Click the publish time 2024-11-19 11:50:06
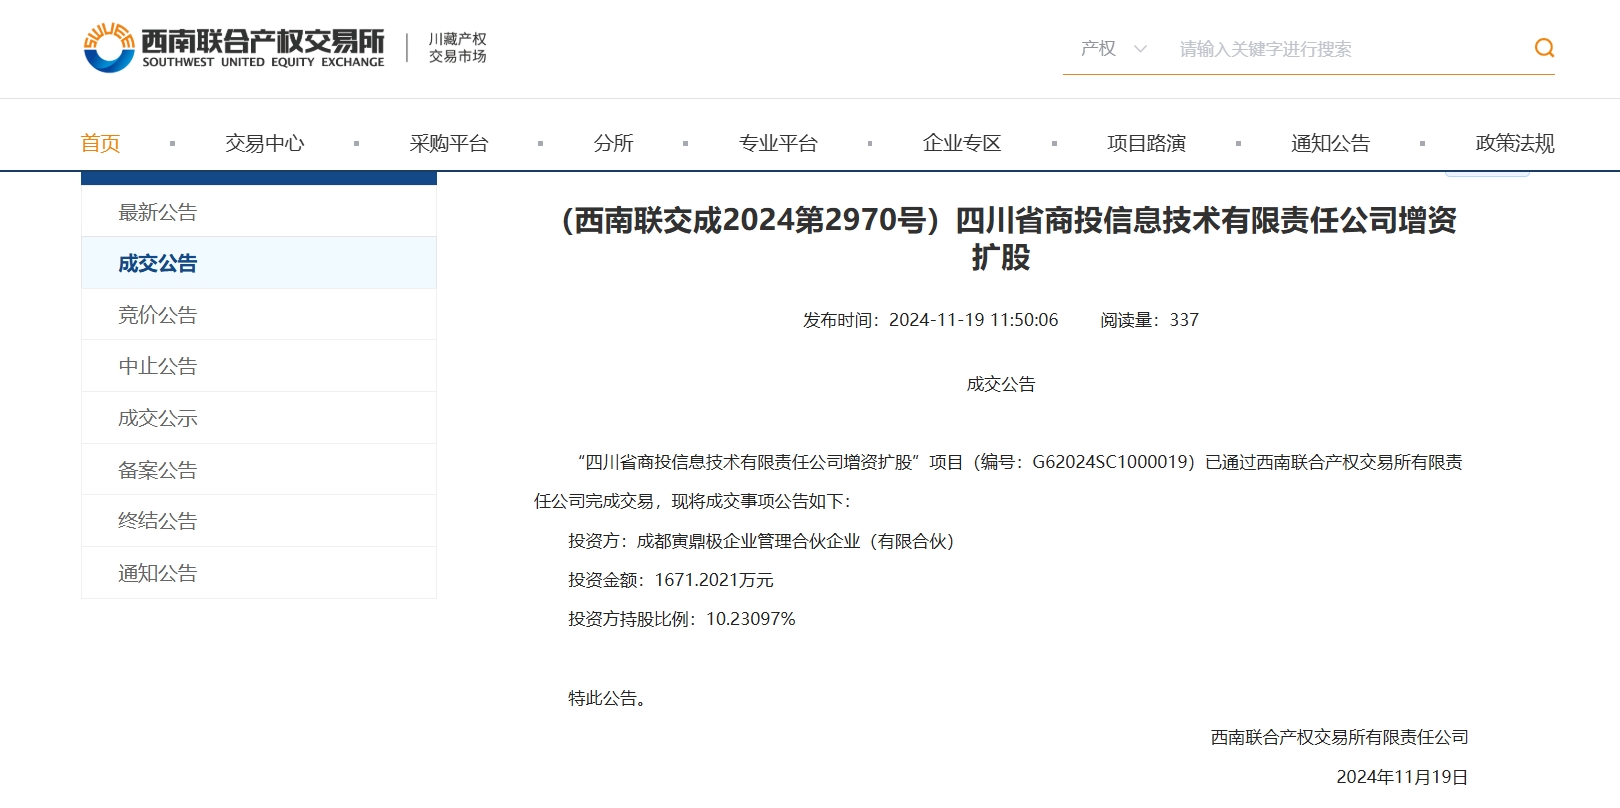Viewport: 1620px width, 808px height. [x=930, y=320]
